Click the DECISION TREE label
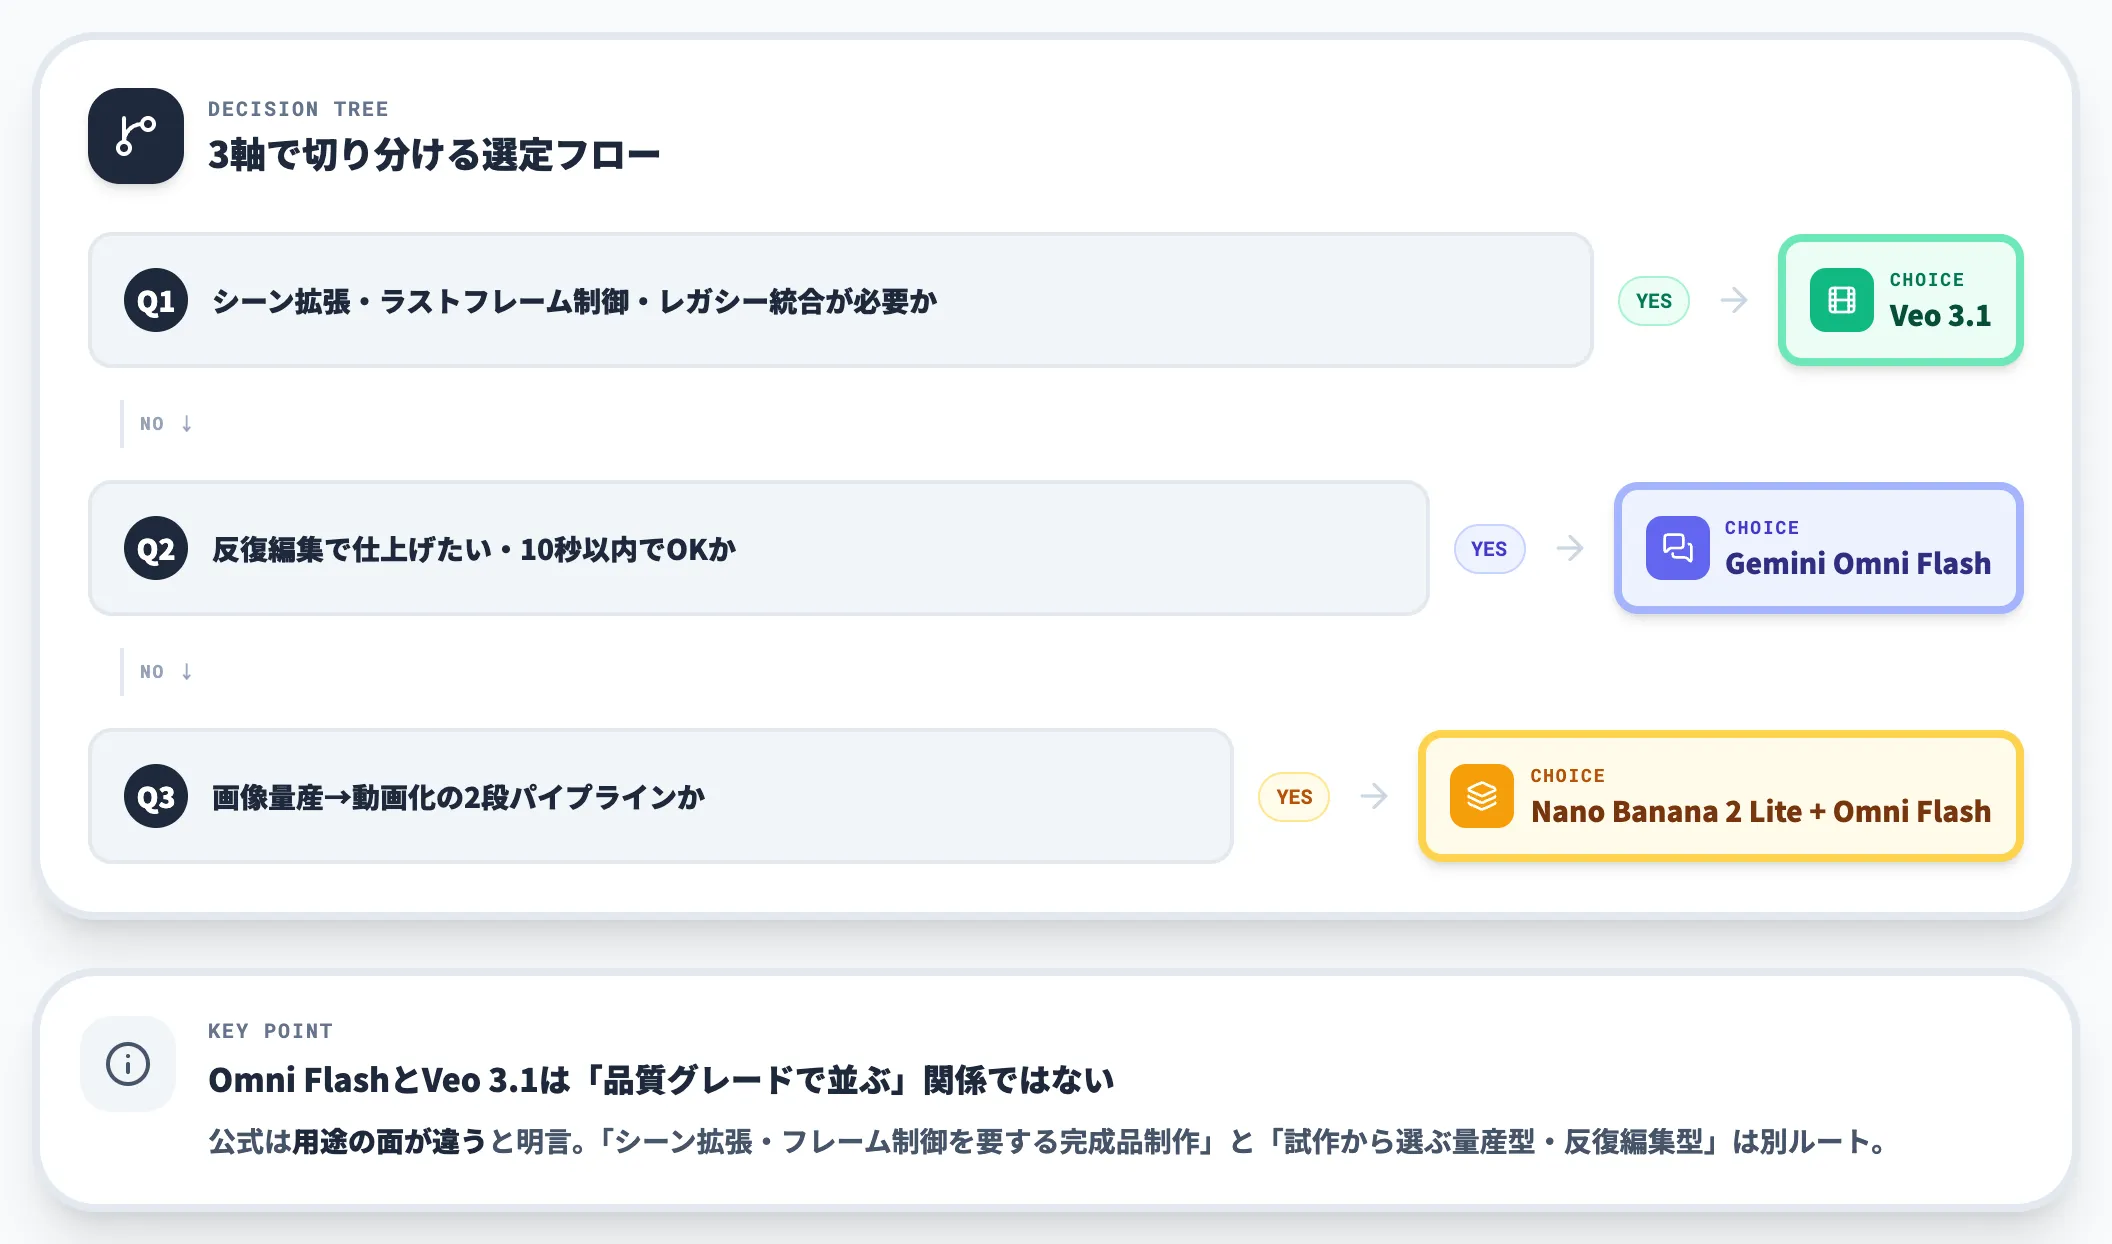 coord(298,109)
